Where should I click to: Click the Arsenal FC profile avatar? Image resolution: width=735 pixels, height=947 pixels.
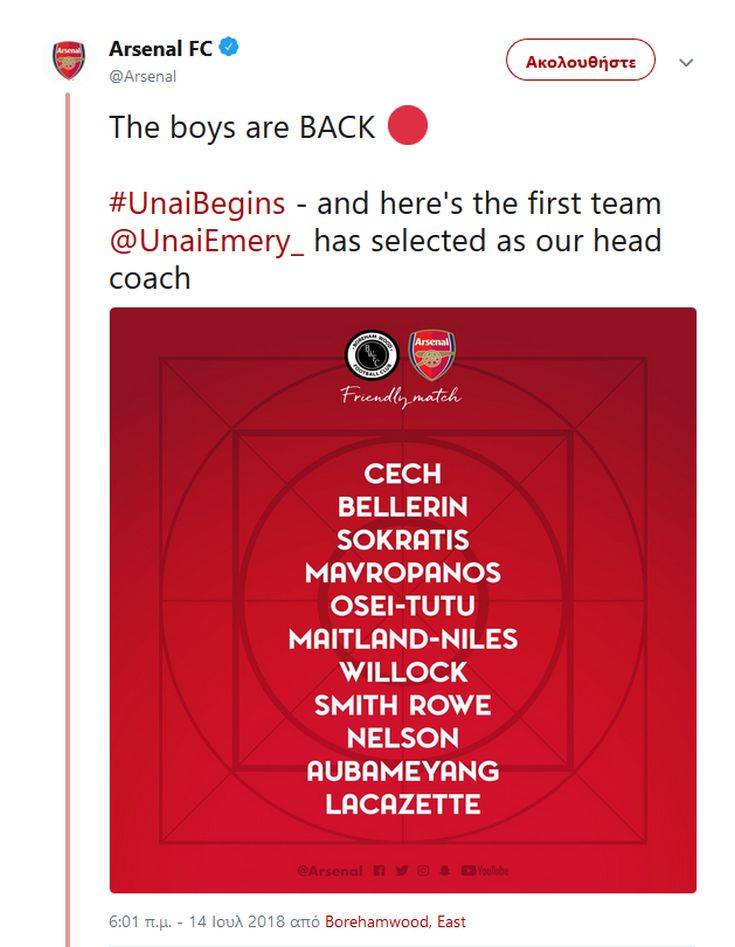pos(69,61)
